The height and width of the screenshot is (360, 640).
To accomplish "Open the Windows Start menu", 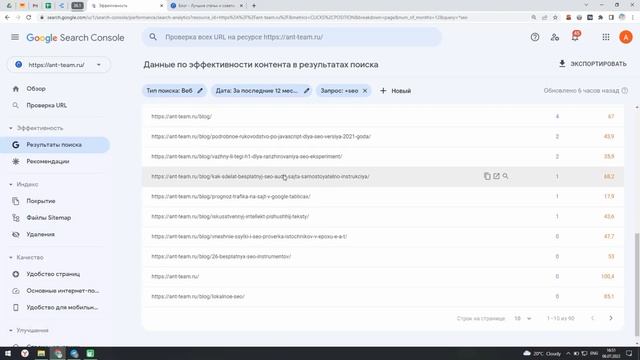I will pos(8,353).
